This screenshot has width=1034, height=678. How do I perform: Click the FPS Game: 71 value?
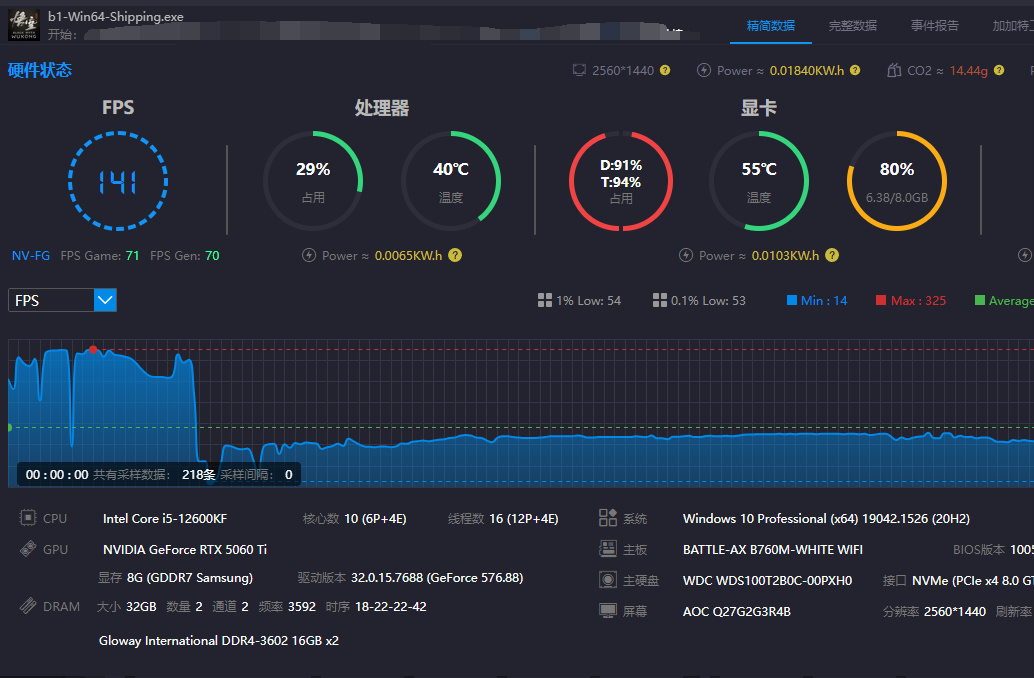[x=133, y=255]
